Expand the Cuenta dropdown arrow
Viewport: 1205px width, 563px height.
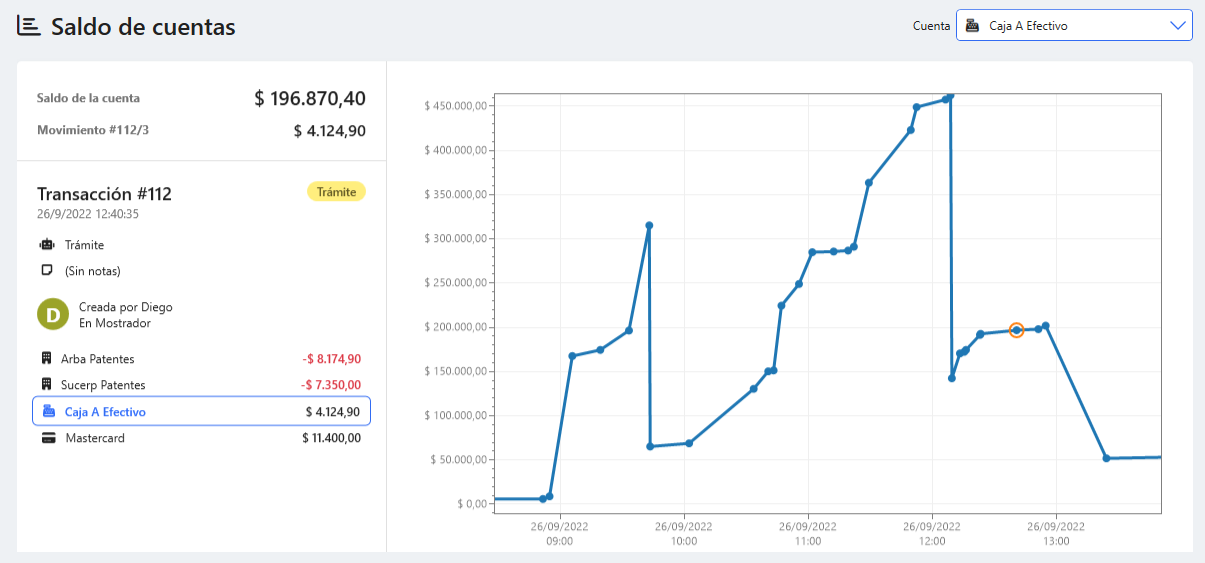pyautogui.click(x=1177, y=26)
